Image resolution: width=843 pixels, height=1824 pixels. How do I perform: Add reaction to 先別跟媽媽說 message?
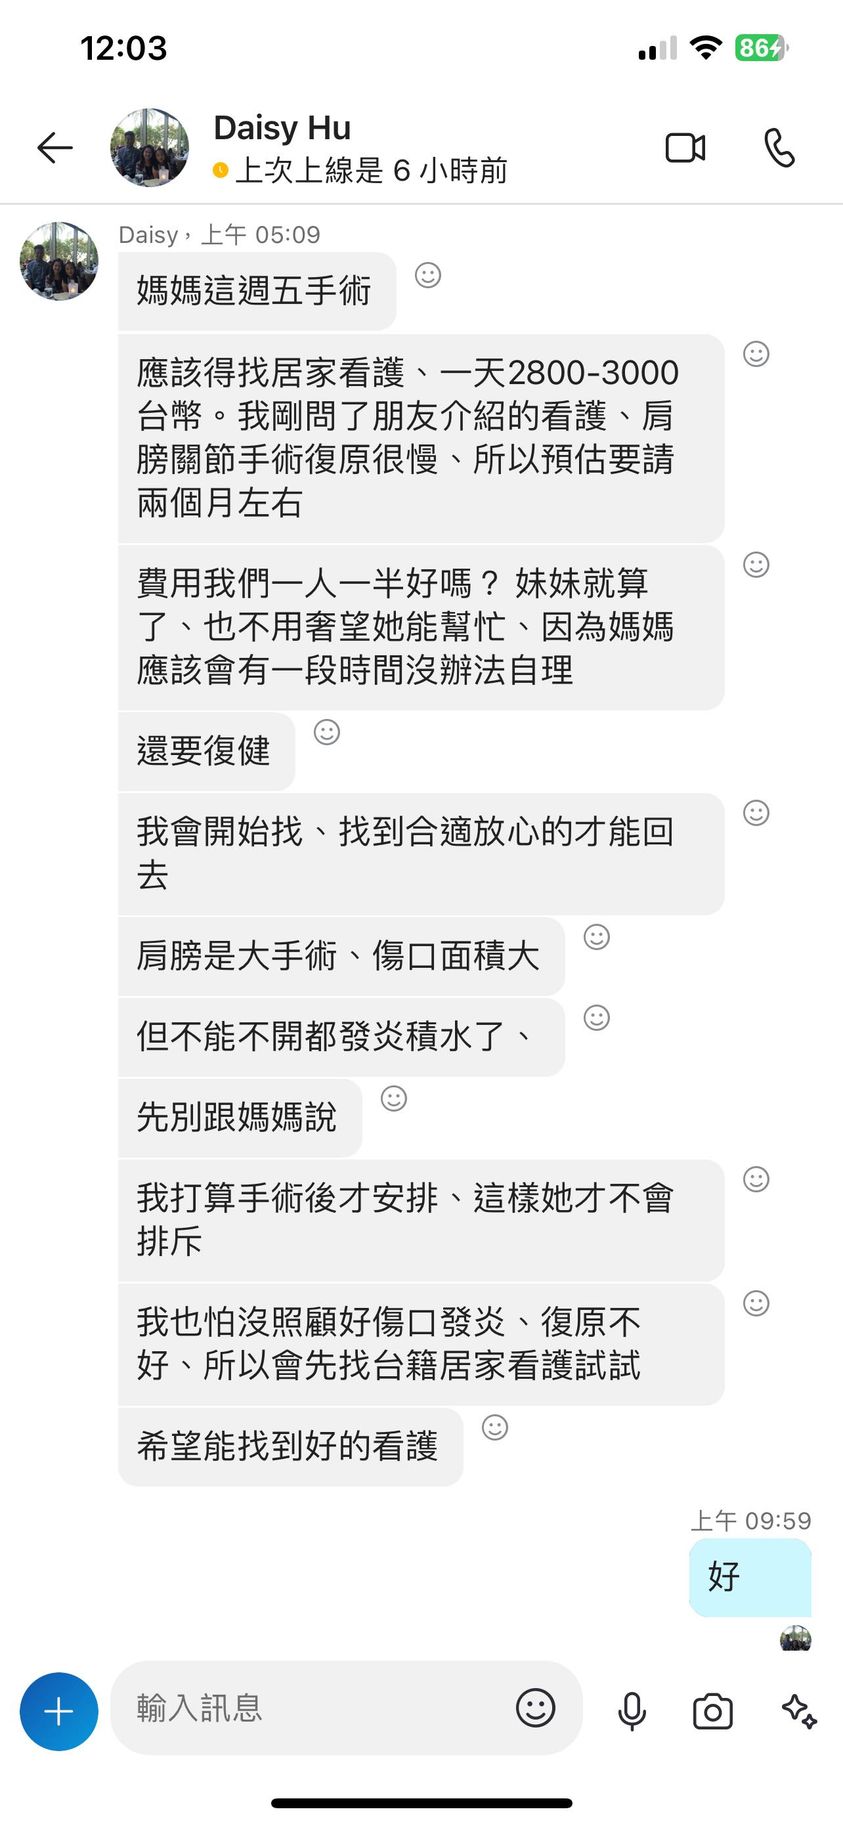click(394, 1098)
